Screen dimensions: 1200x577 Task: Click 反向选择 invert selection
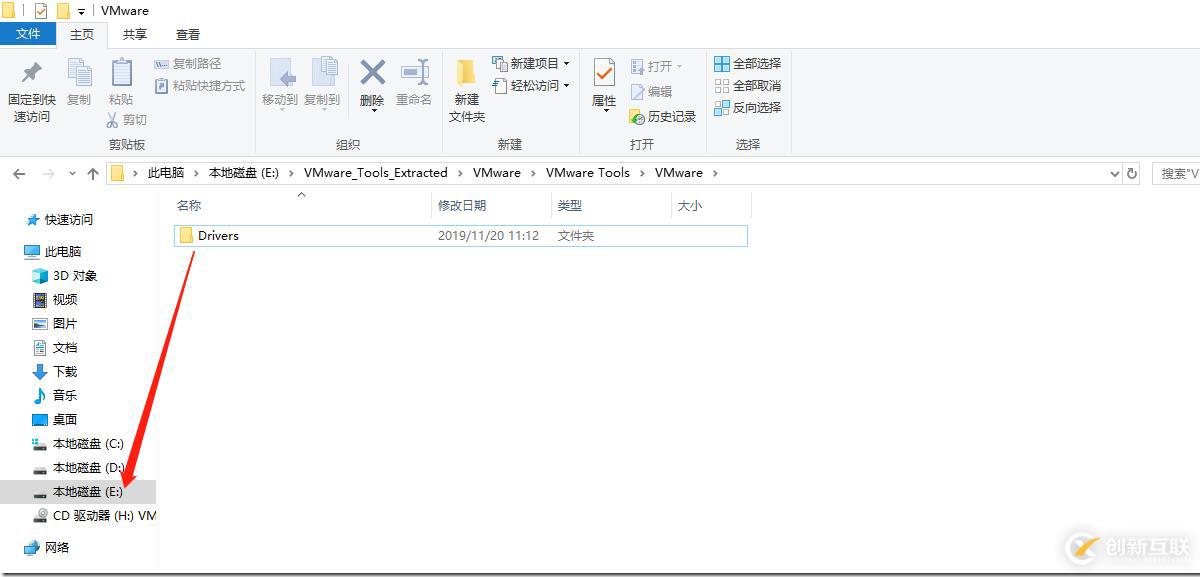click(748, 108)
